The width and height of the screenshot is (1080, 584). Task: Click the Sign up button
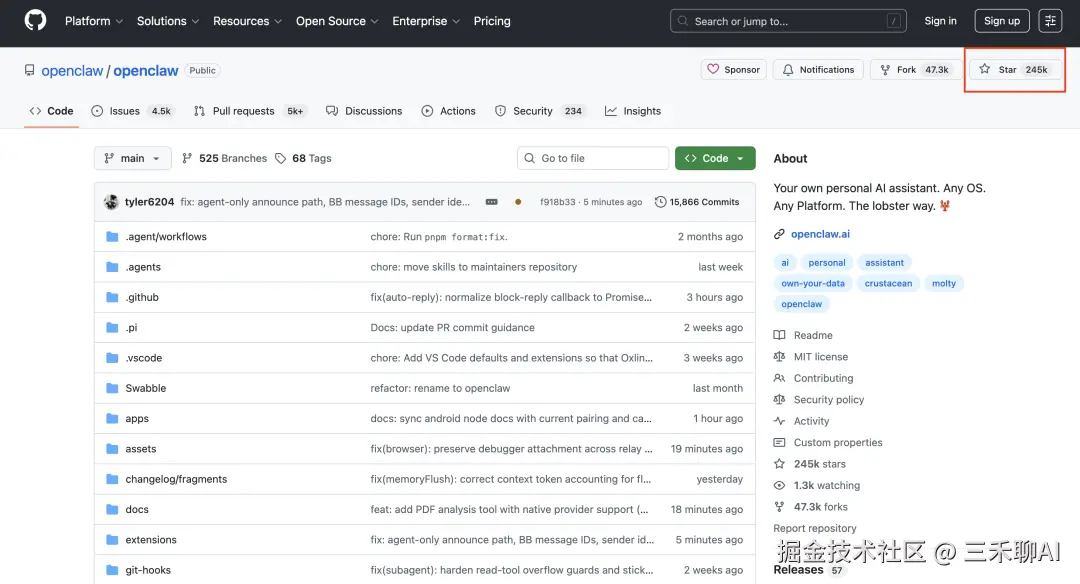point(1001,21)
